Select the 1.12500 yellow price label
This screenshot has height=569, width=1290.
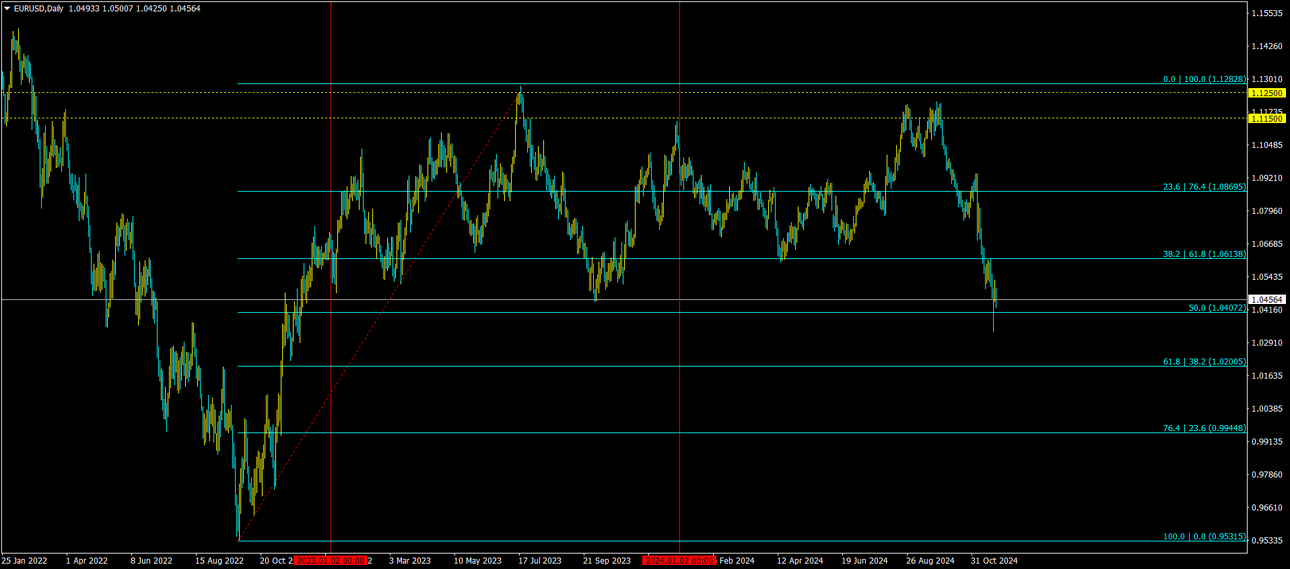pos(1267,92)
